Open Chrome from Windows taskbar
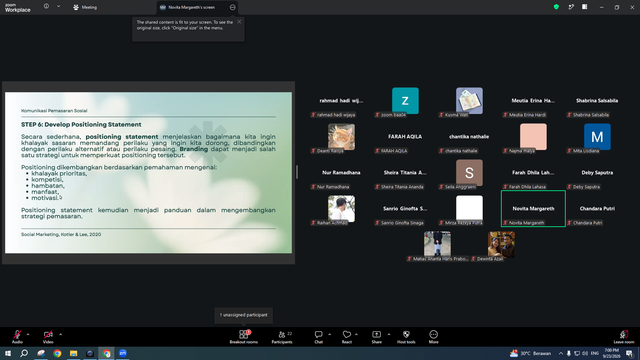This screenshot has height=360, width=640. click(57, 353)
